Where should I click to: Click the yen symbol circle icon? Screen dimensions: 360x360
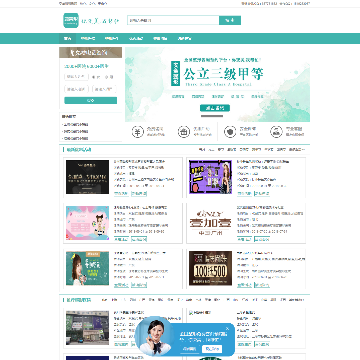coord(138,132)
